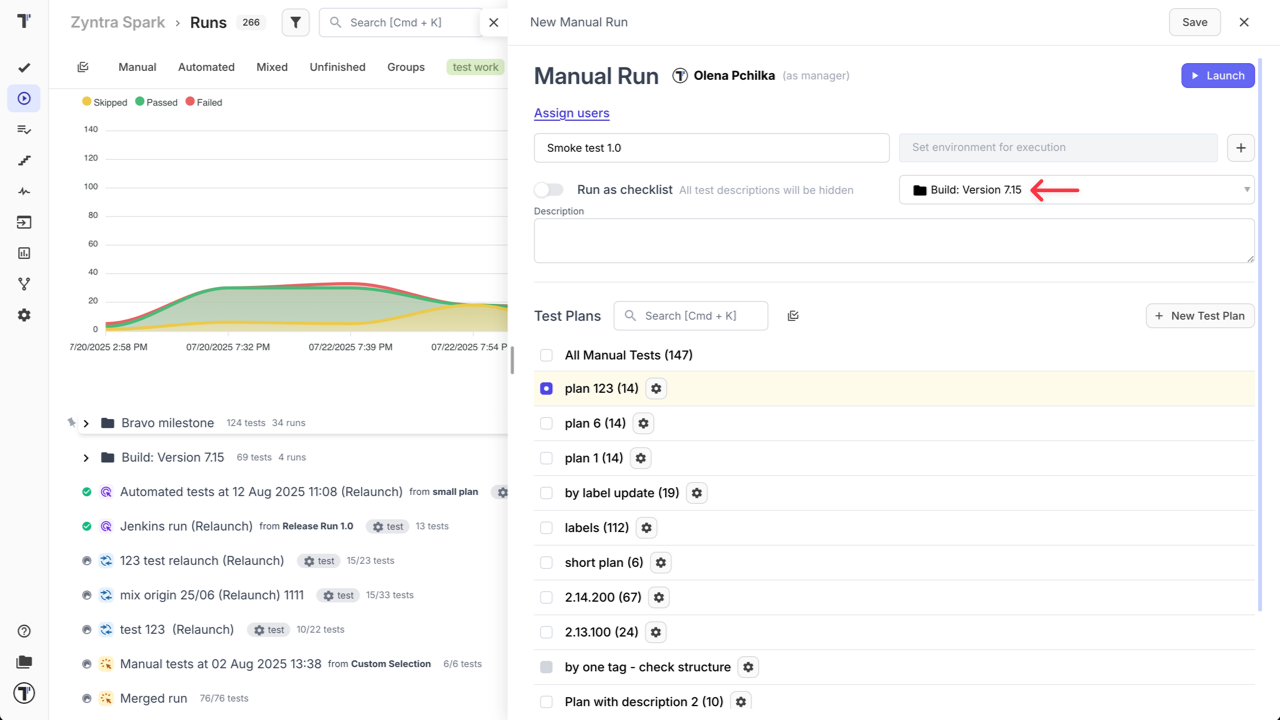Check the labels (112) test plan checkbox
The image size is (1280, 720).
click(x=546, y=527)
